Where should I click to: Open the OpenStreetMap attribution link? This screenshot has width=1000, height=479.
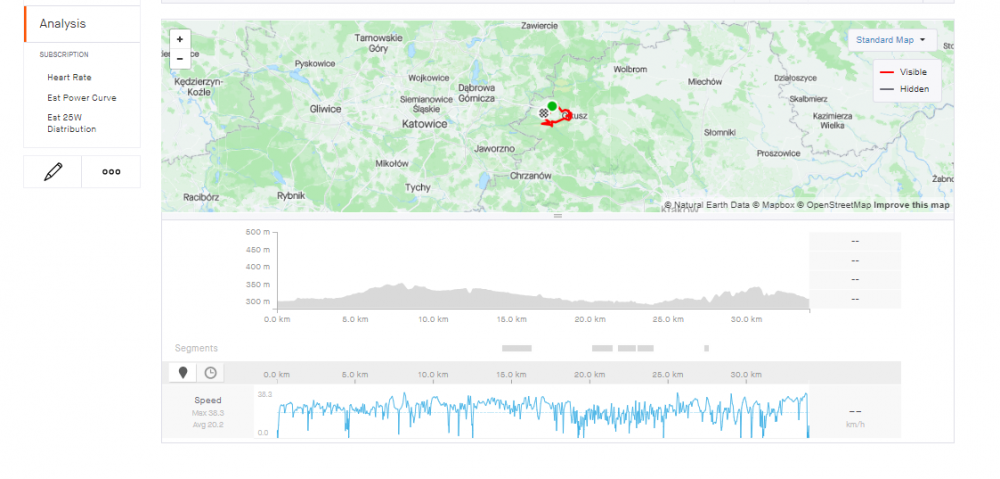[x=838, y=205]
